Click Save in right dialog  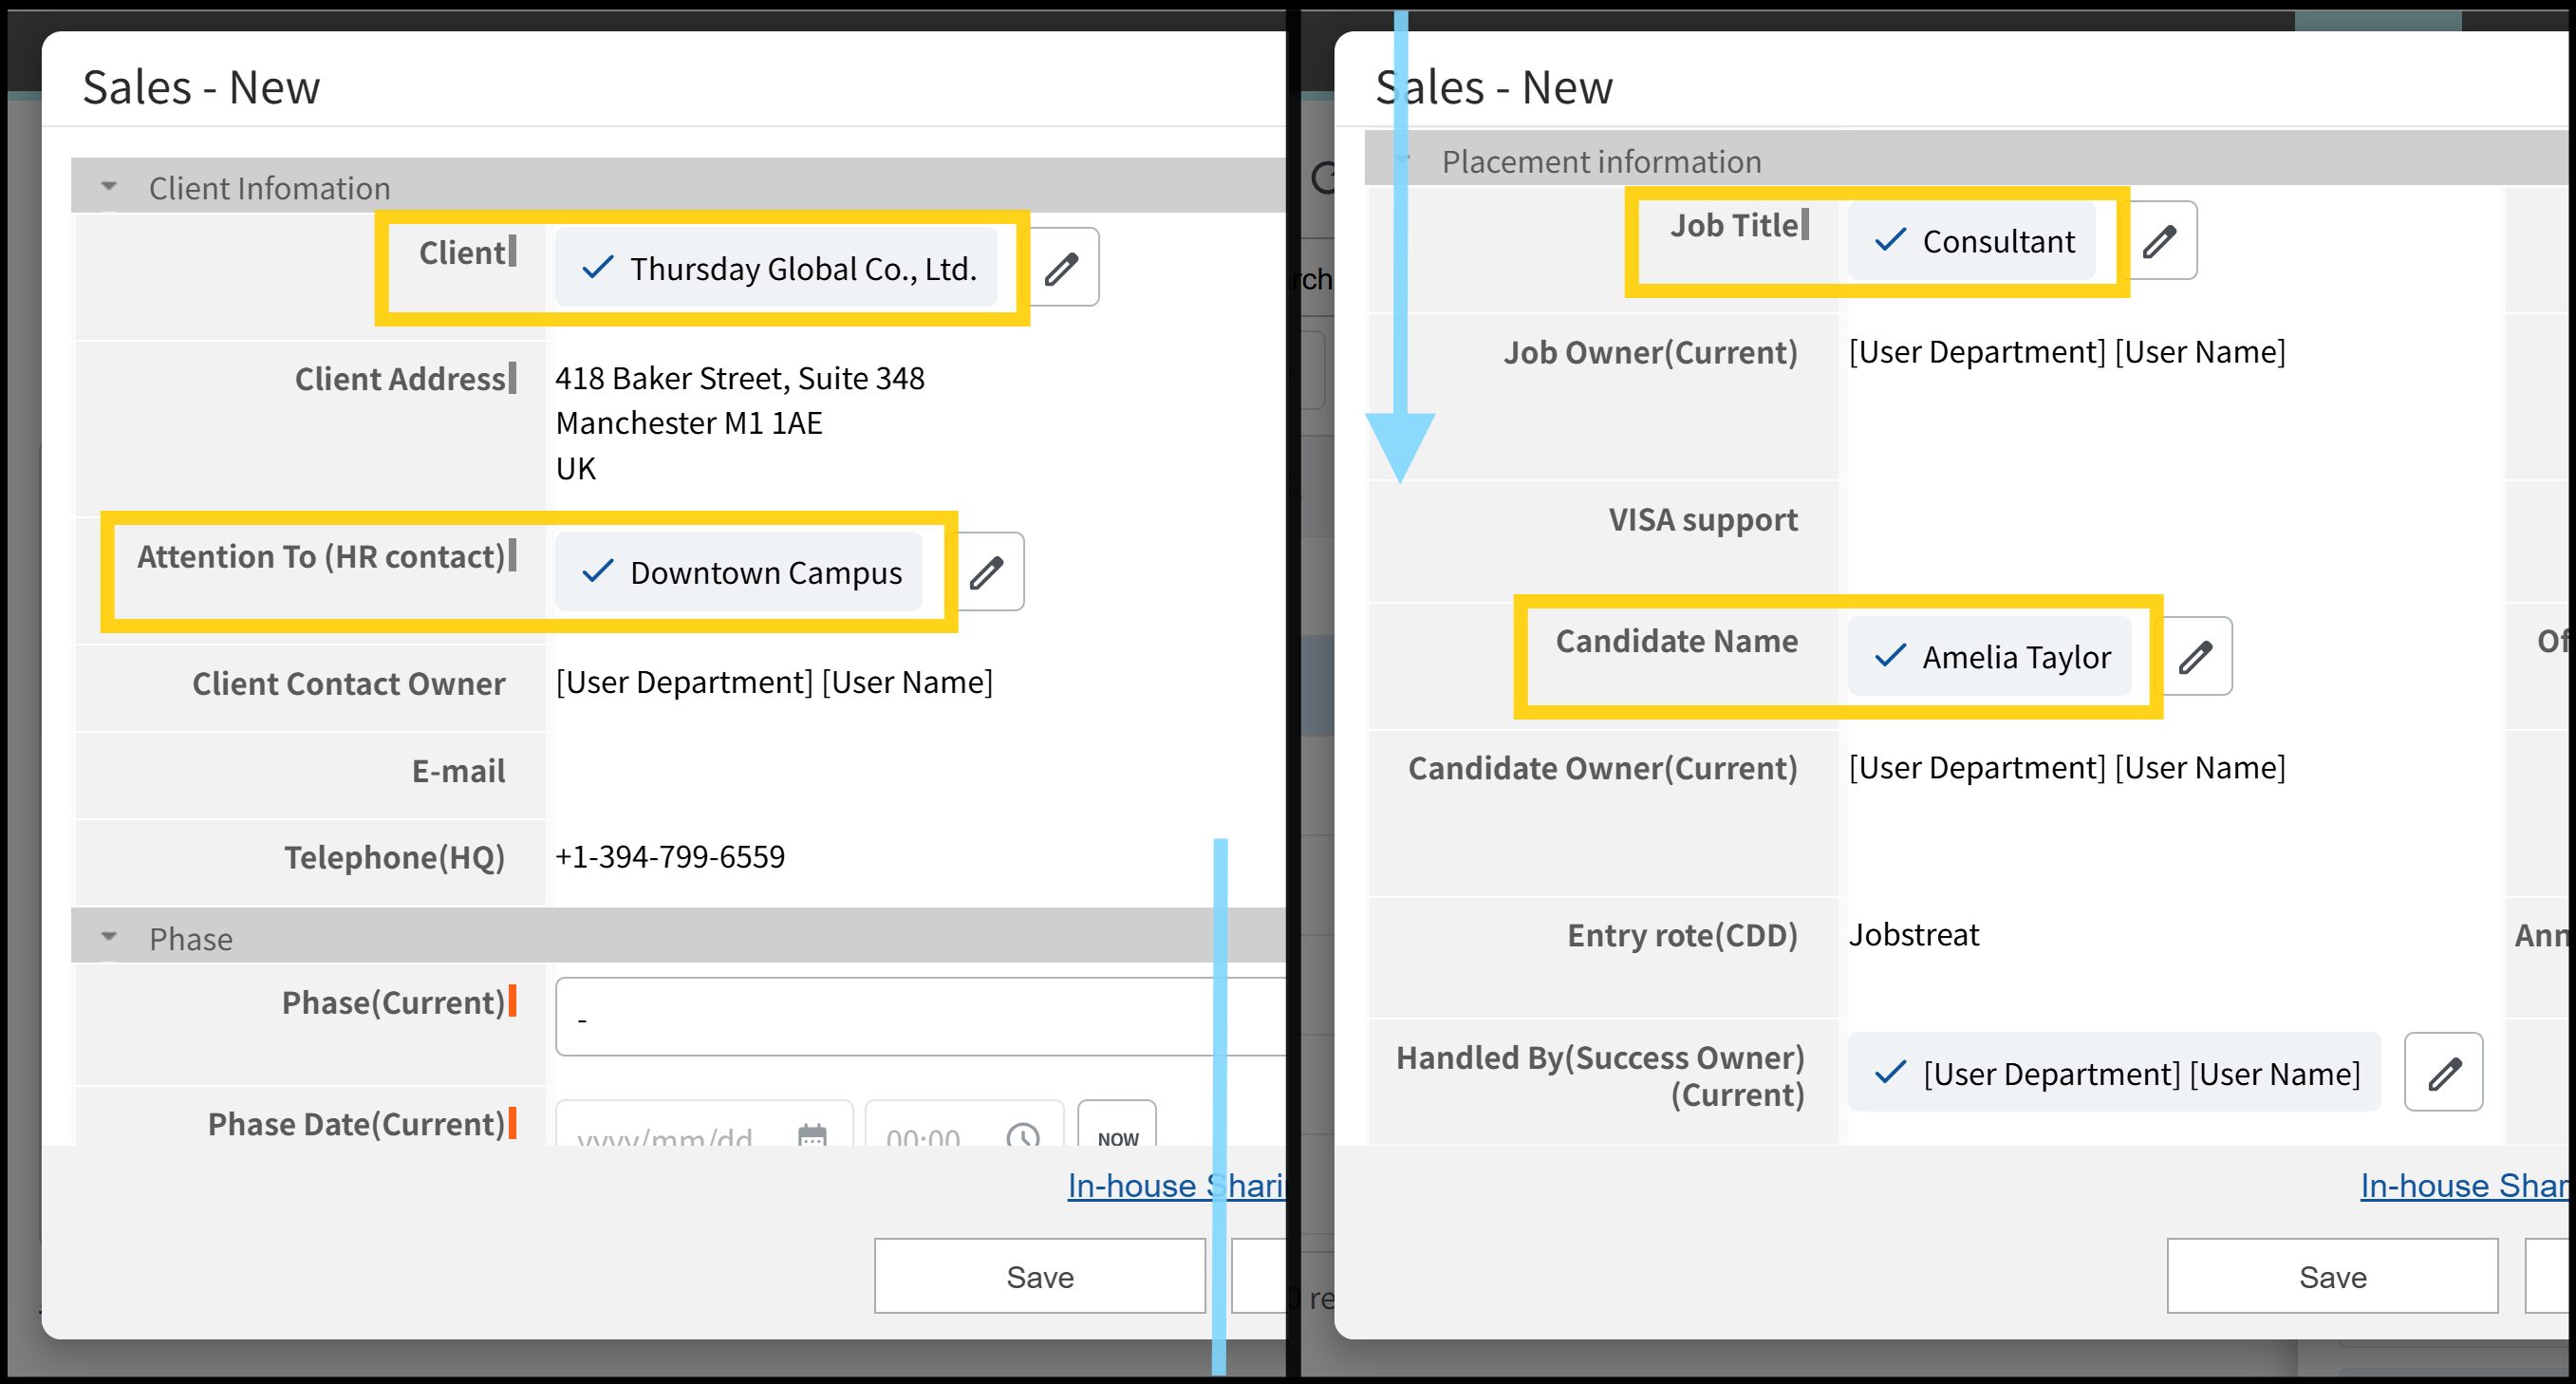click(x=2332, y=1276)
